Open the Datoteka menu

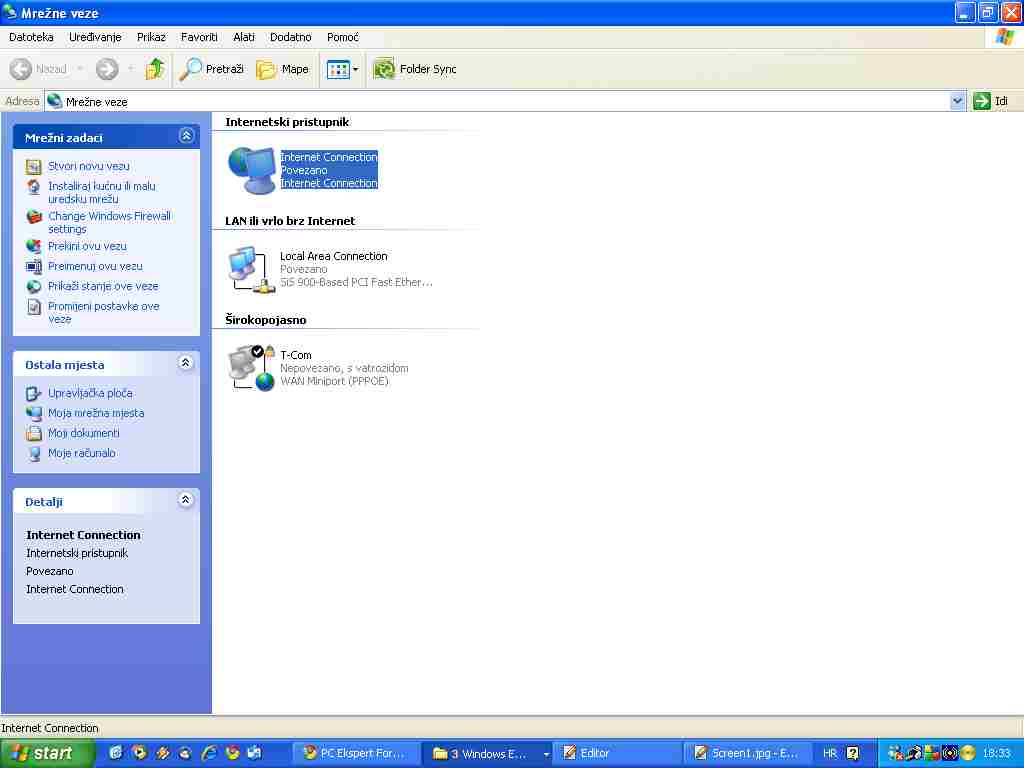pyautogui.click(x=31, y=37)
